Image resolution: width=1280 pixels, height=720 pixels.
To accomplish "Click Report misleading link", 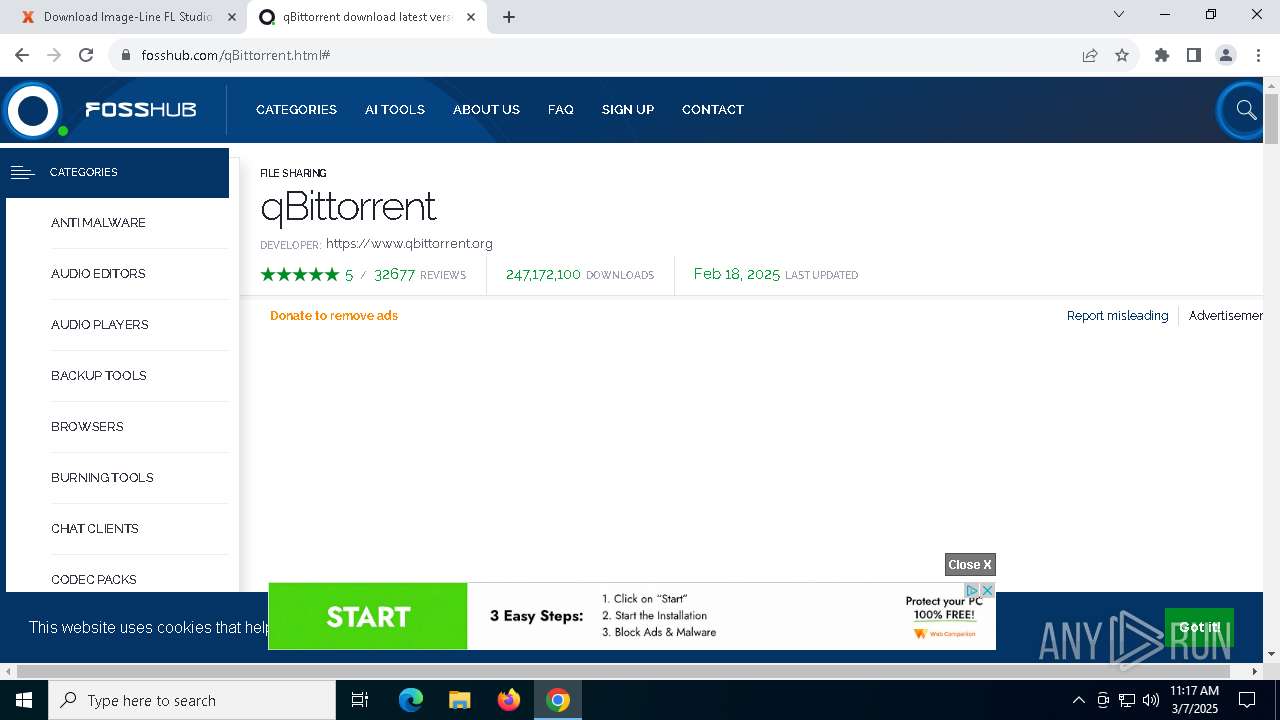I will click(1117, 315).
